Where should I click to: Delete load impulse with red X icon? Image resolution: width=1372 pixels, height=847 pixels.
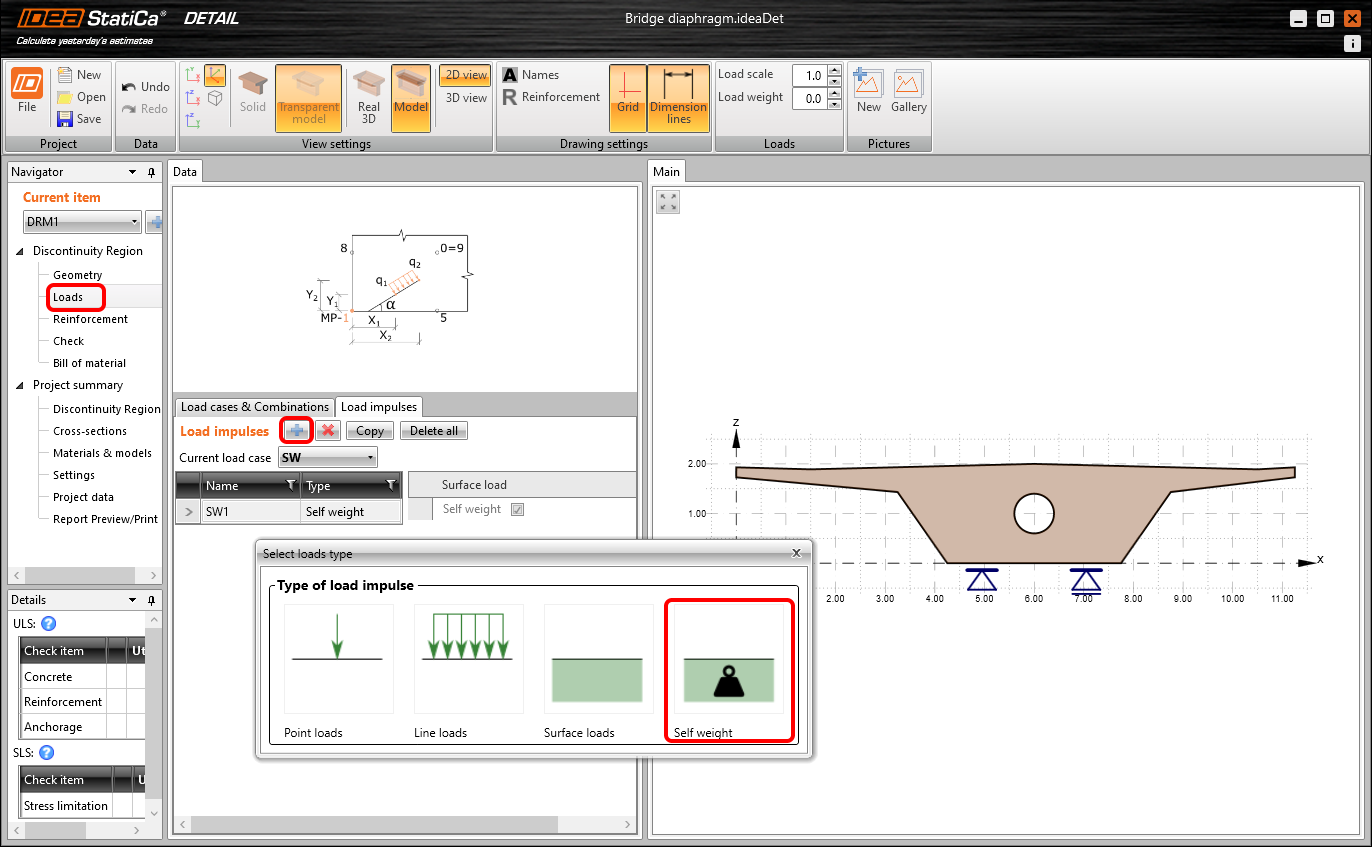pyautogui.click(x=328, y=431)
